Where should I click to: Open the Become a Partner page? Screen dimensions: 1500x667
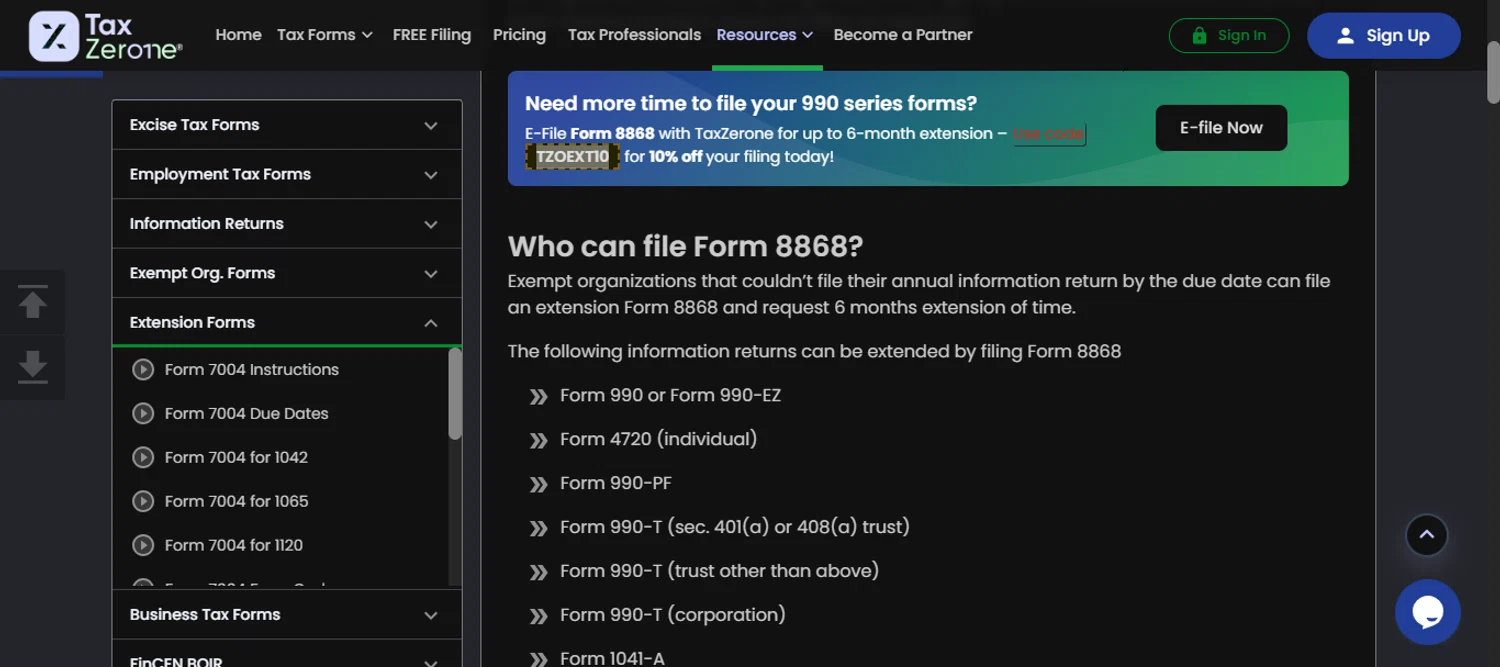(903, 35)
